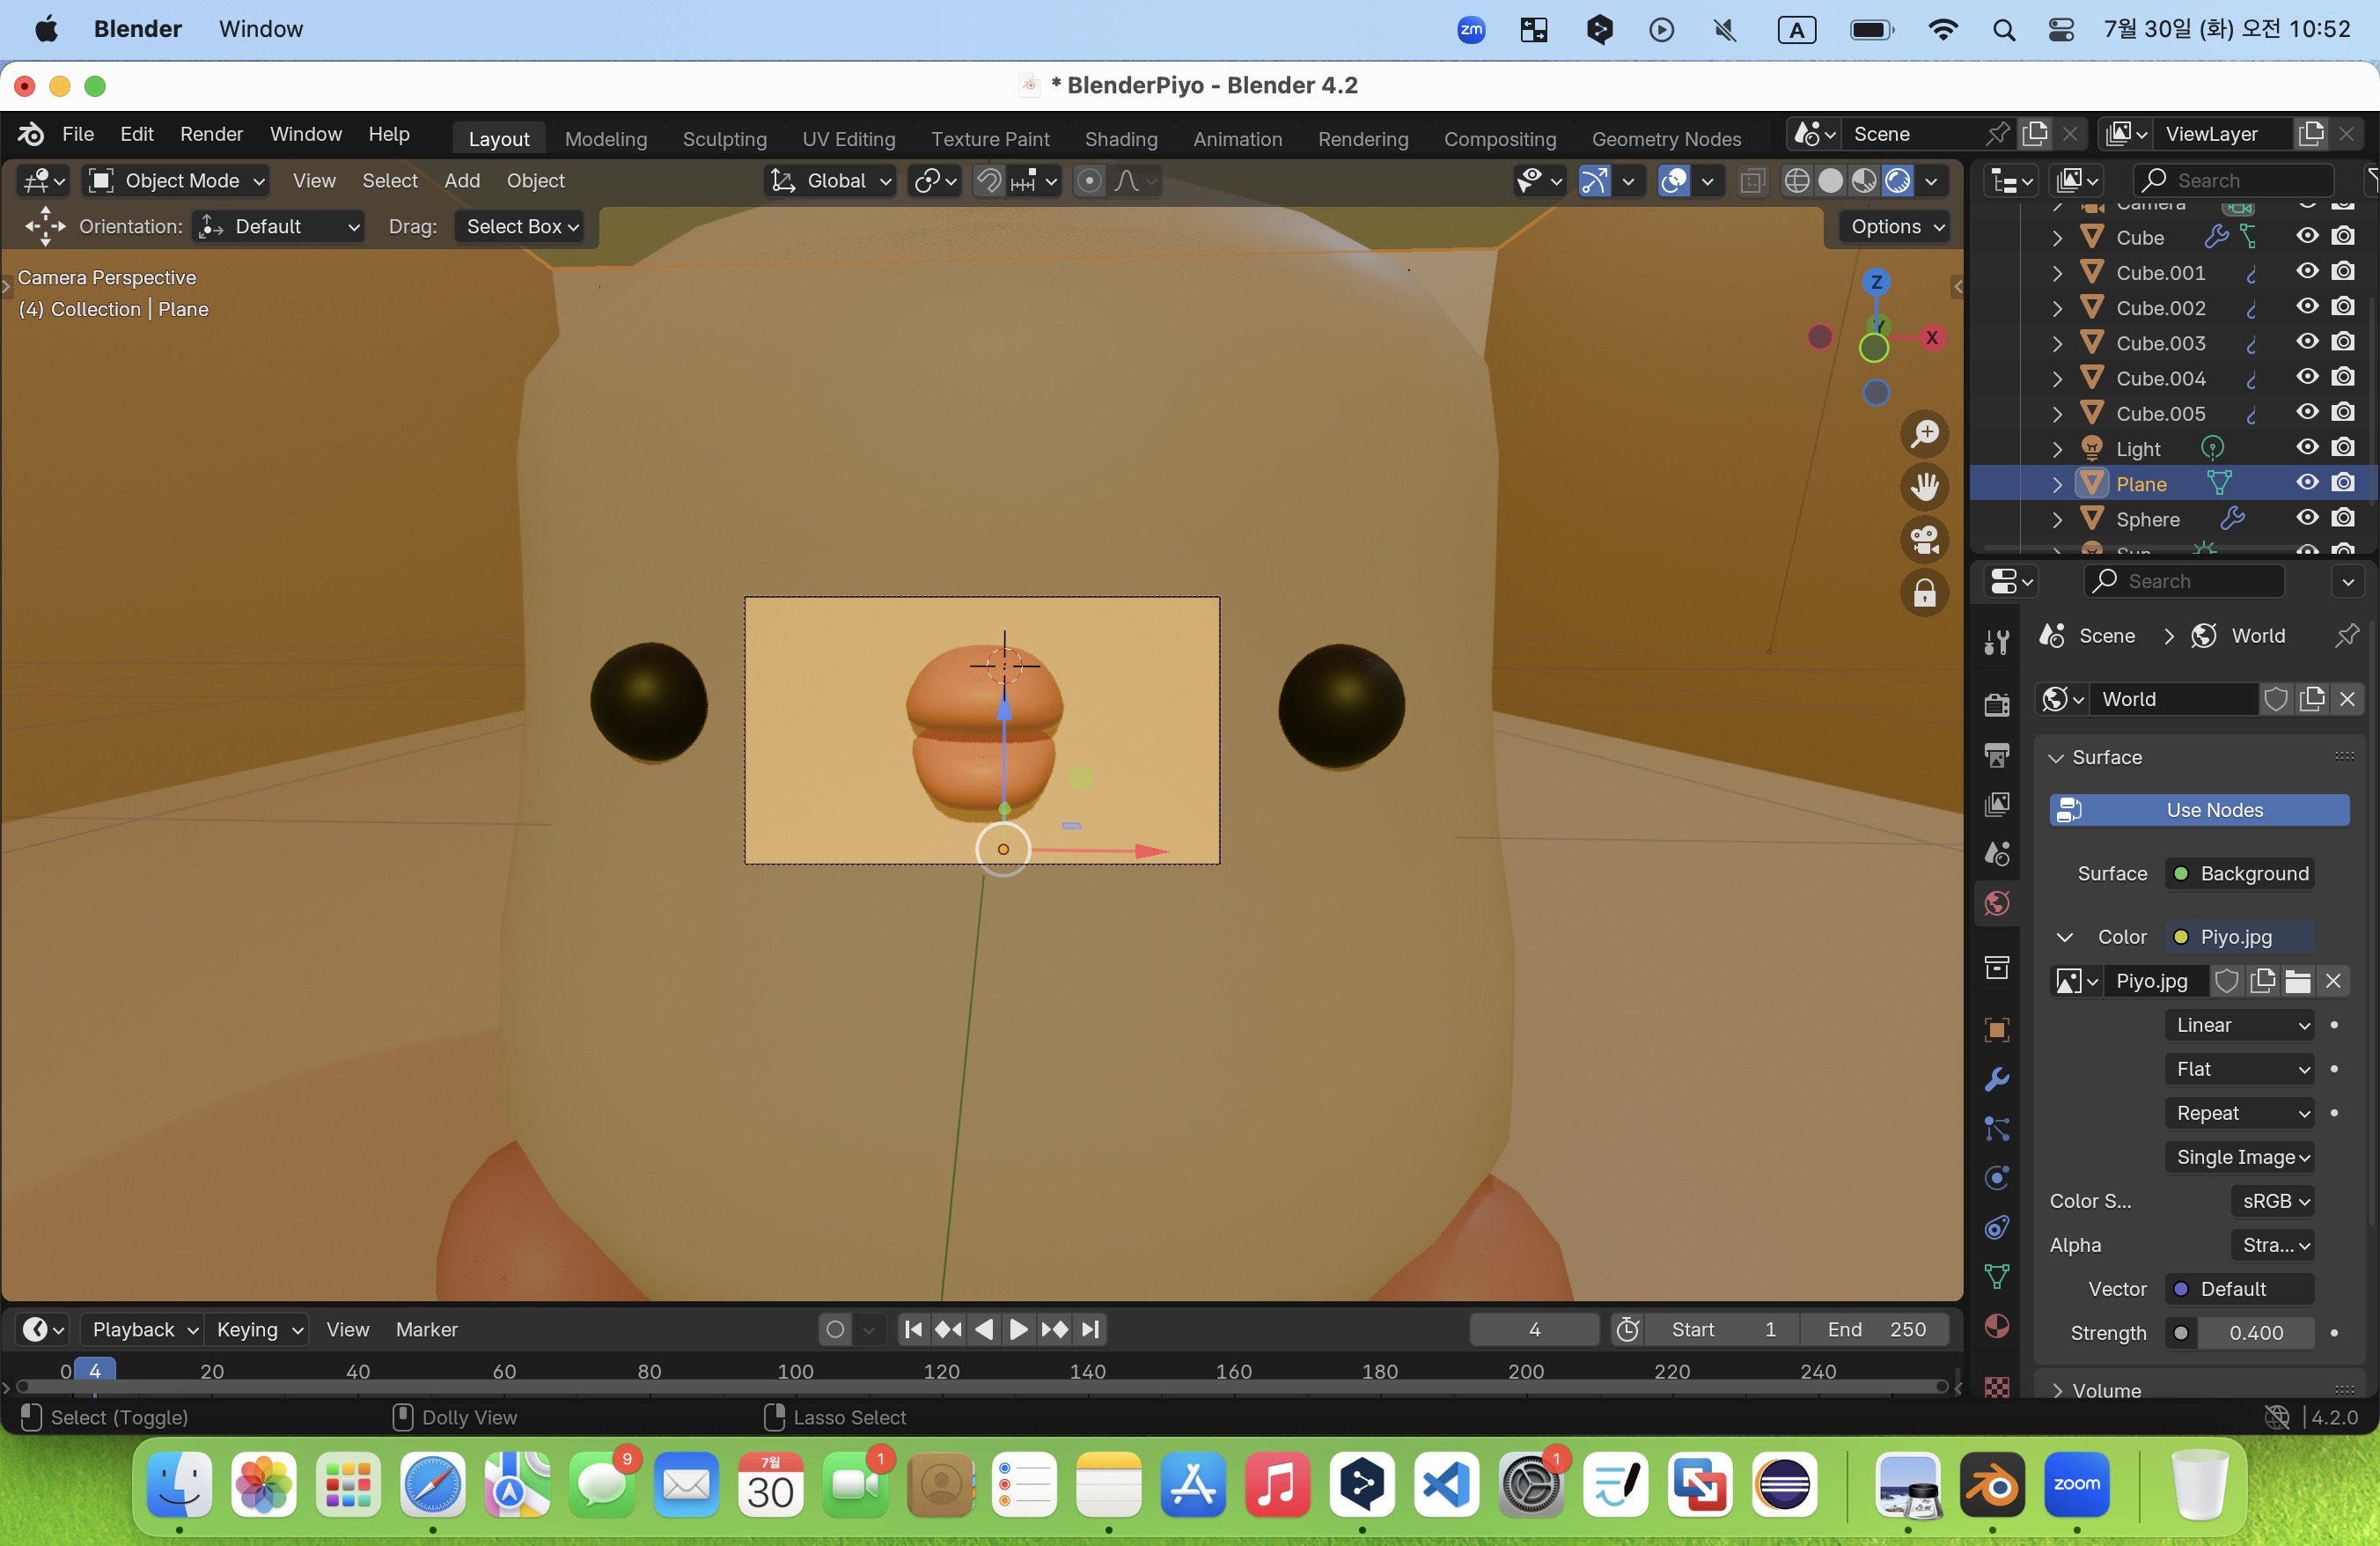The image size is (2380, 1546).
Task: Click the zoom in/out viewport icon
Action: pos(1924,434)
